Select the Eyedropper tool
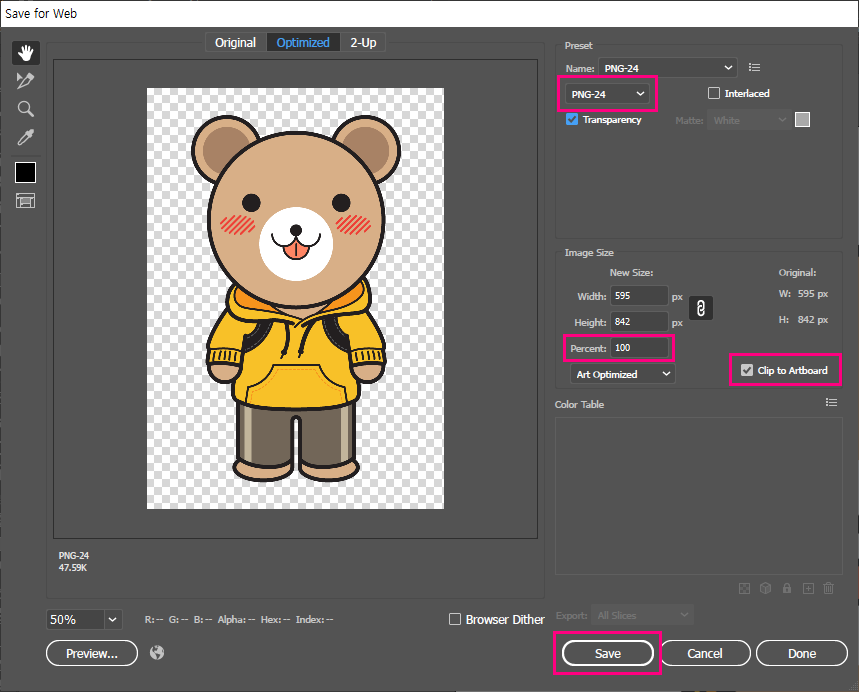The height and width of the screenshot is (692, 859). [x=25, y=138]
